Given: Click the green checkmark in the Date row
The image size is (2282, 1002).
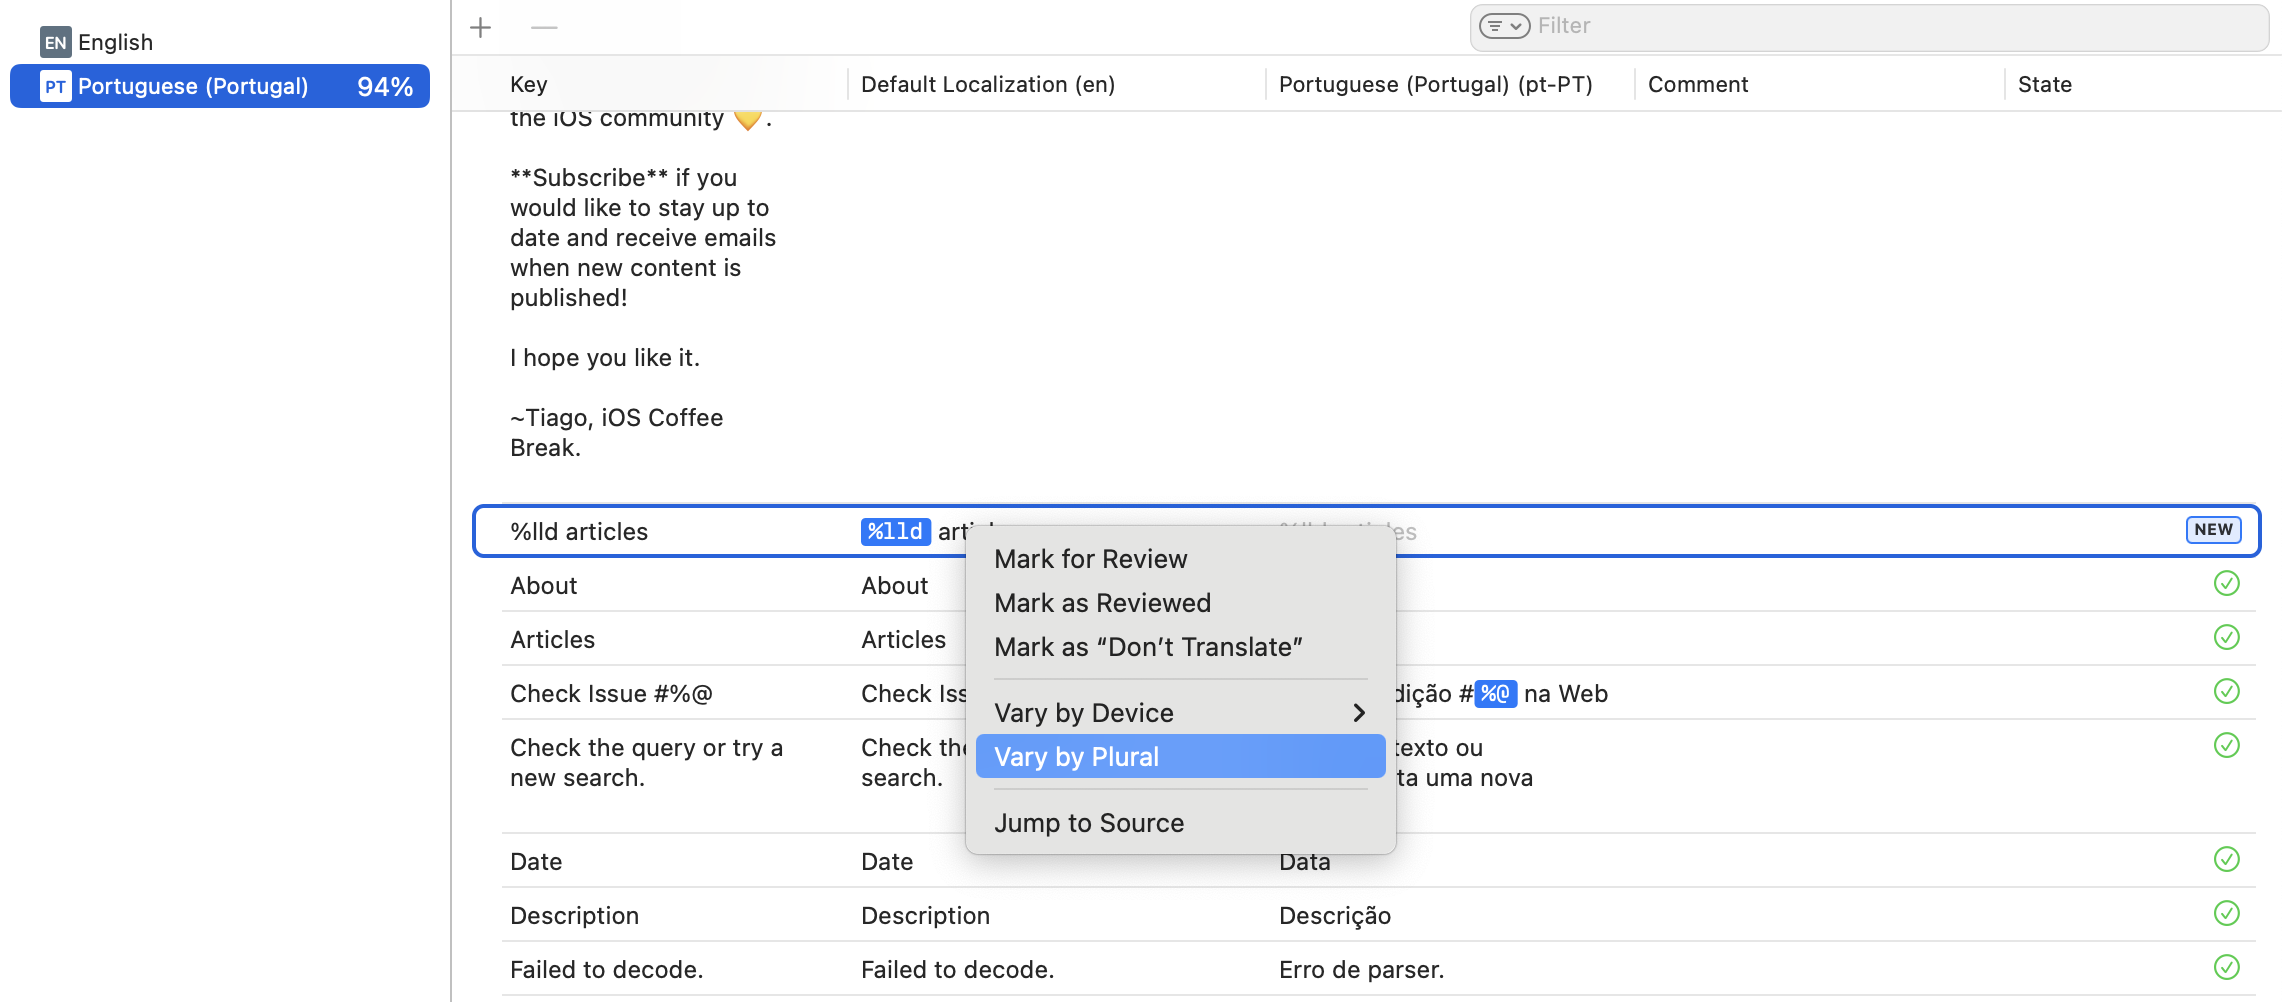Looking at the screenshot, I should point(2226,859).
